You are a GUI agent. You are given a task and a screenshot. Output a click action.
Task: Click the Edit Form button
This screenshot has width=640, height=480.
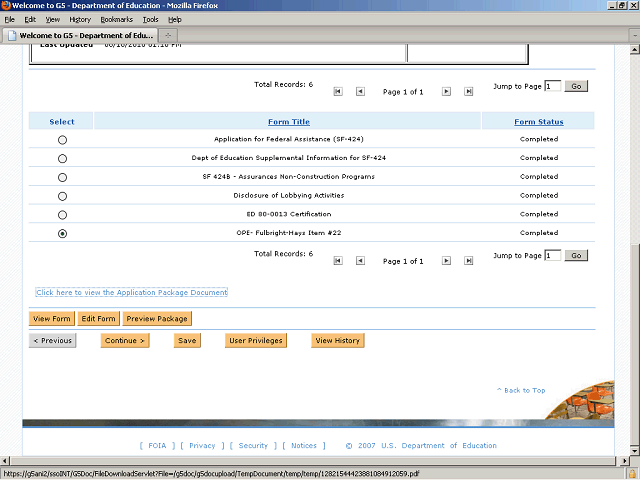tap(98, 319)
